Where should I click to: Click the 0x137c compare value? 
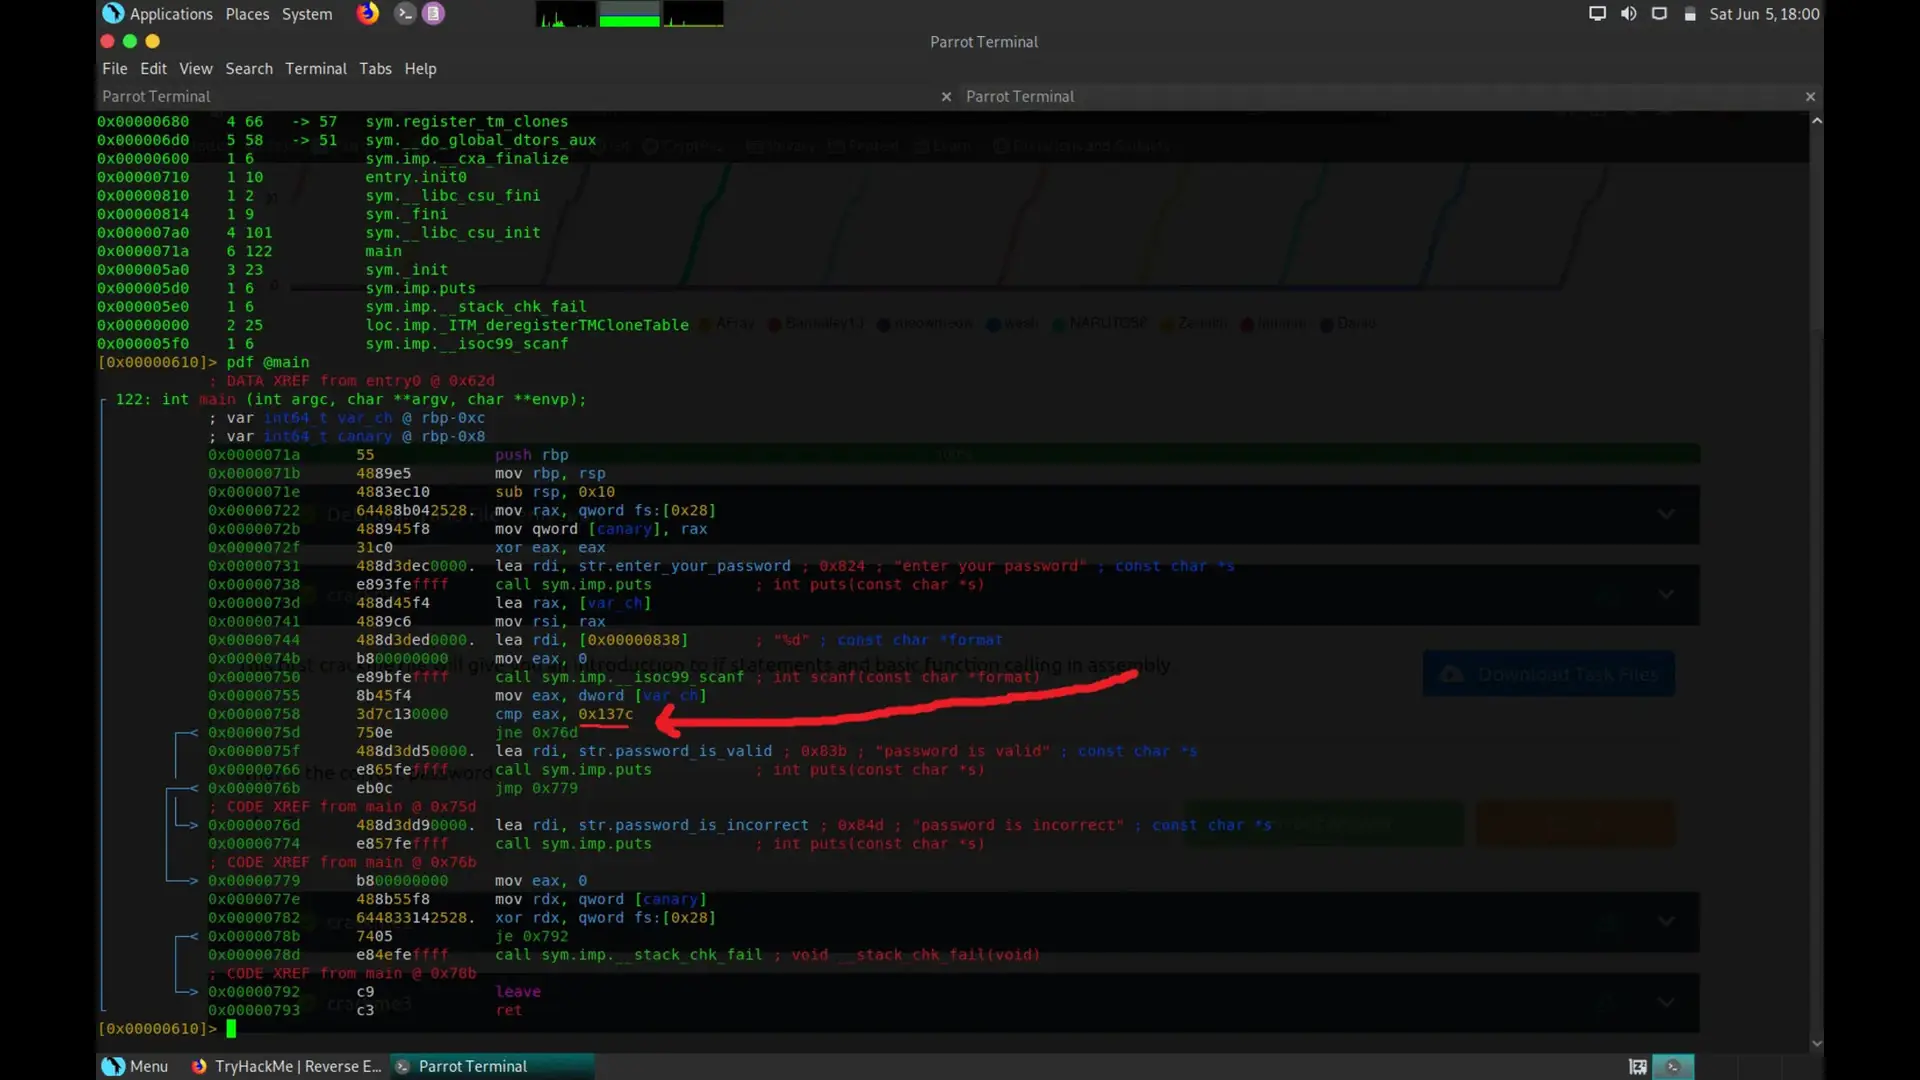pos(605,714)
